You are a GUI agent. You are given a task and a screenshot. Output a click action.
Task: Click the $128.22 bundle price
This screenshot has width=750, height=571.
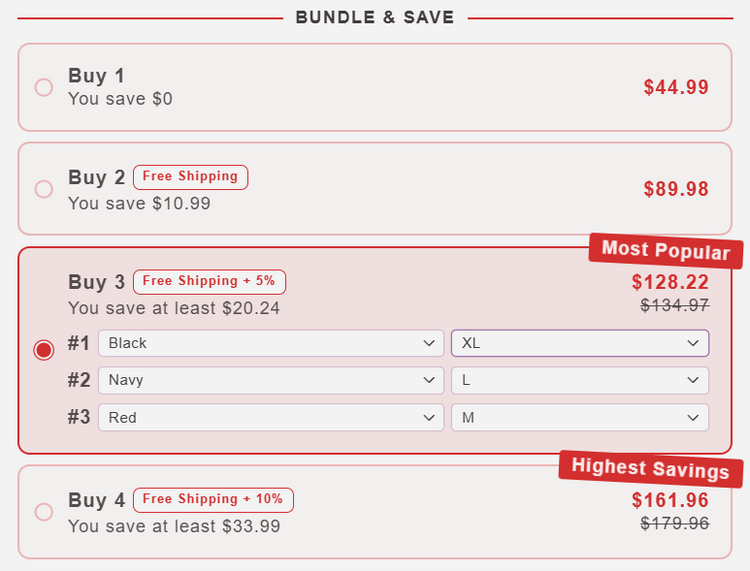670,283
